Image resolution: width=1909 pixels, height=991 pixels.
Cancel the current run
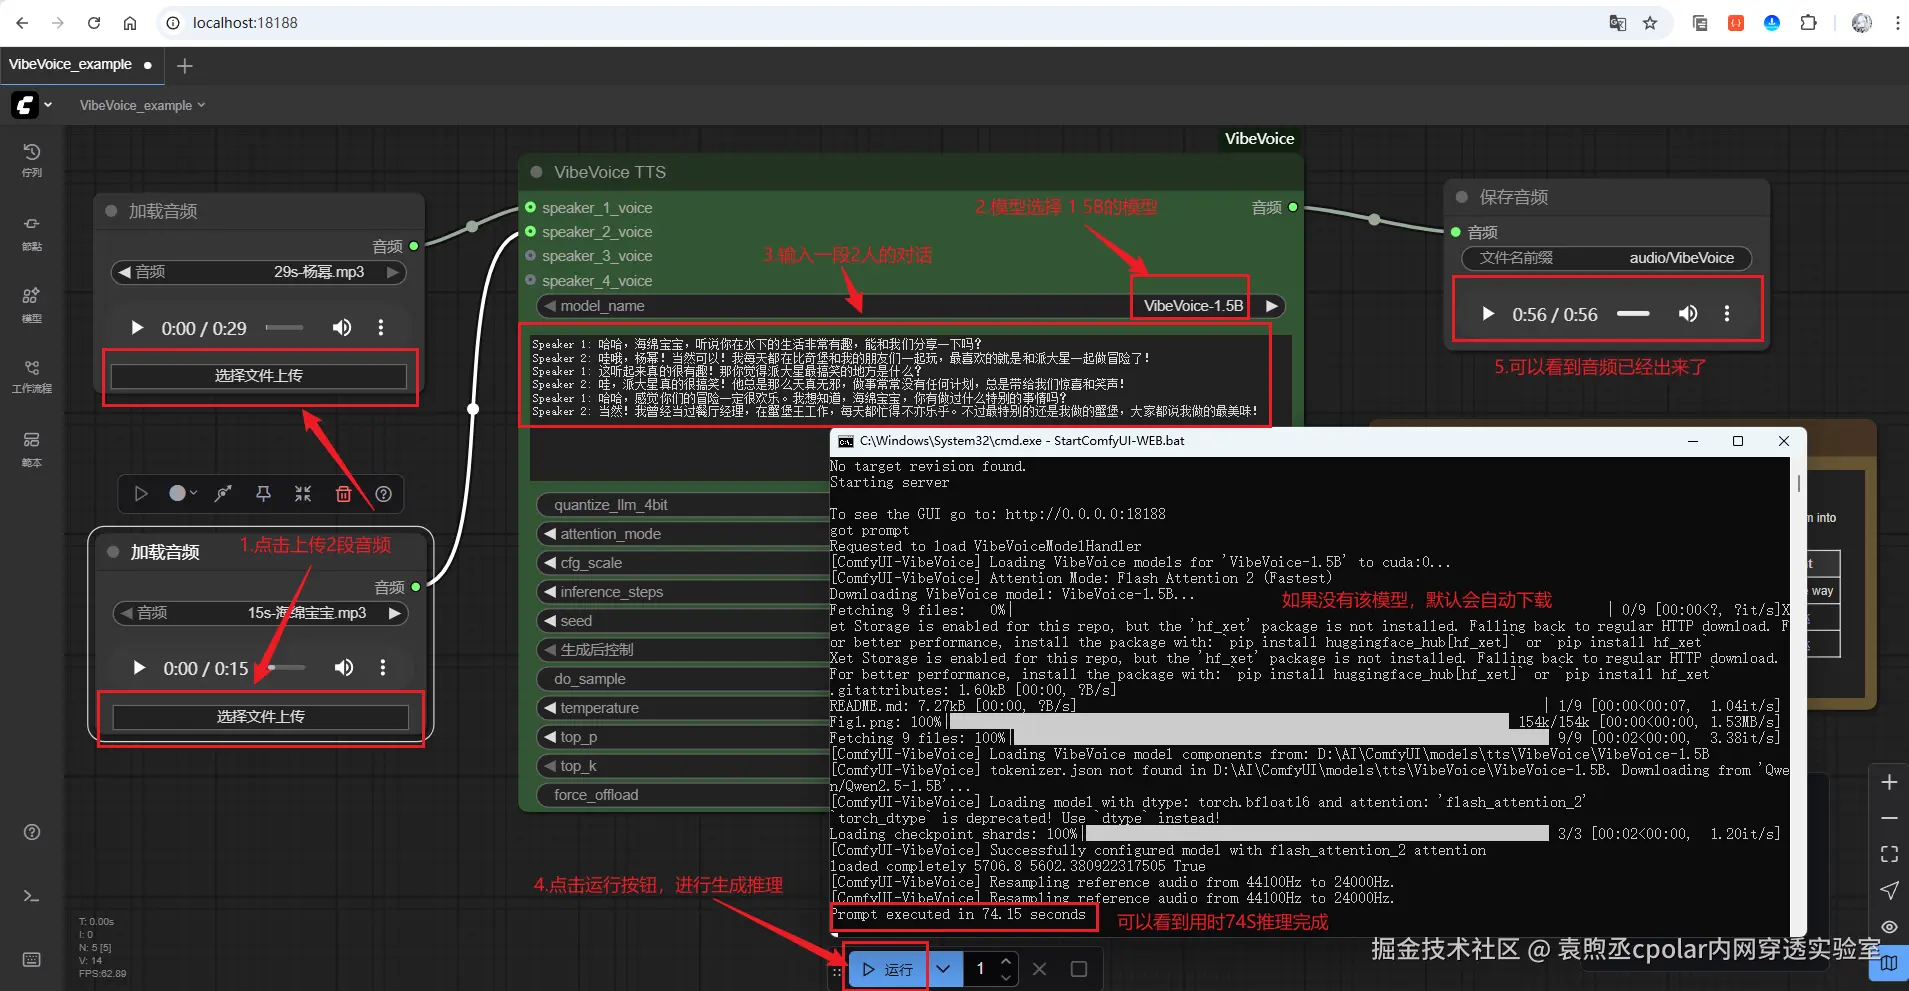click(x=1040, y=969)
